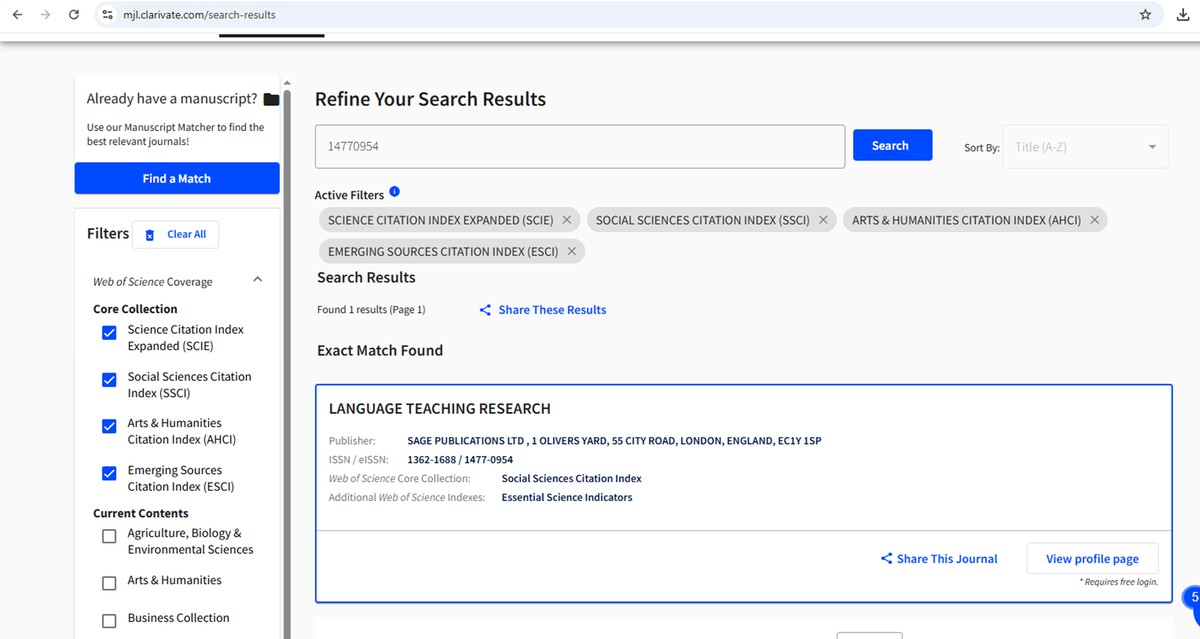The width and height of the screenshot is (1200, 639).
Task: Uncheck Emerging Sources Citation Index checkbox
Action: pyautogui.click(x=110, y=473)
